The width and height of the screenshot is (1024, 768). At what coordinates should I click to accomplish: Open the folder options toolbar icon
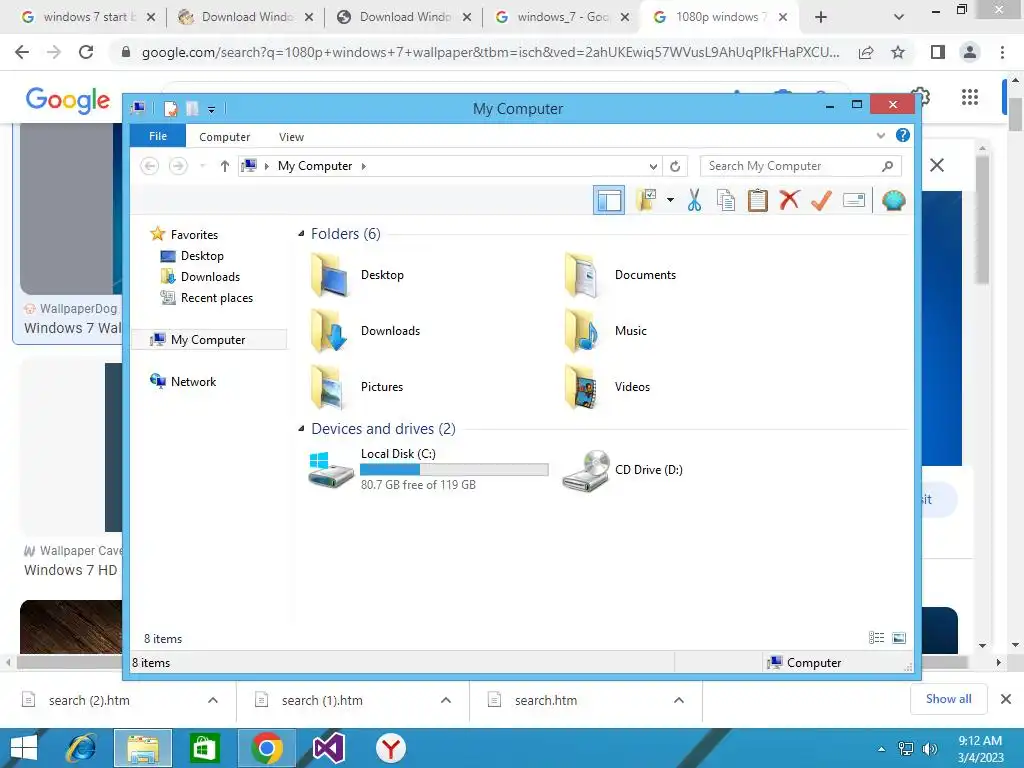tap(646, 200)
